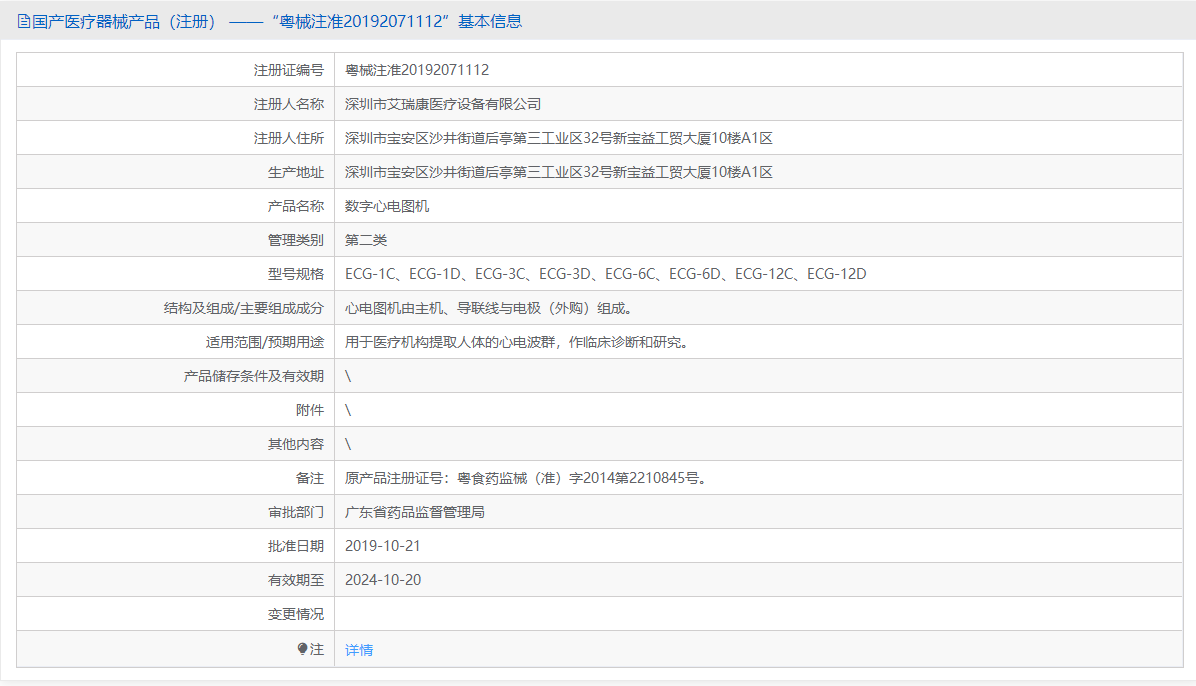
Task: Click the 附件 label
Action: (x=310, y=410)
